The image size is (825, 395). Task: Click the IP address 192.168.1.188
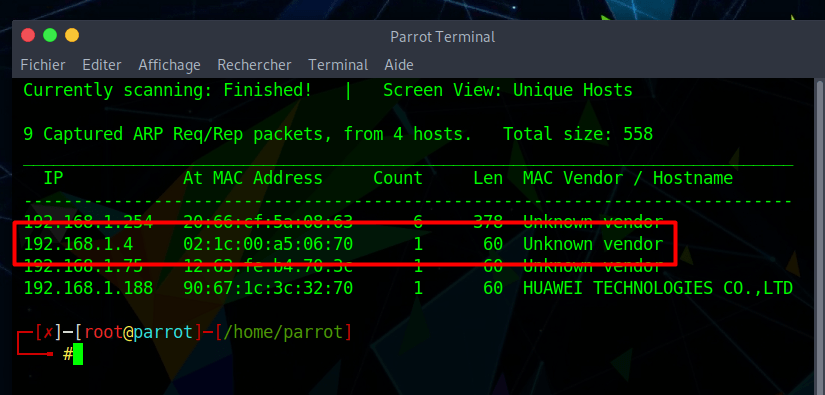point(88,288)
